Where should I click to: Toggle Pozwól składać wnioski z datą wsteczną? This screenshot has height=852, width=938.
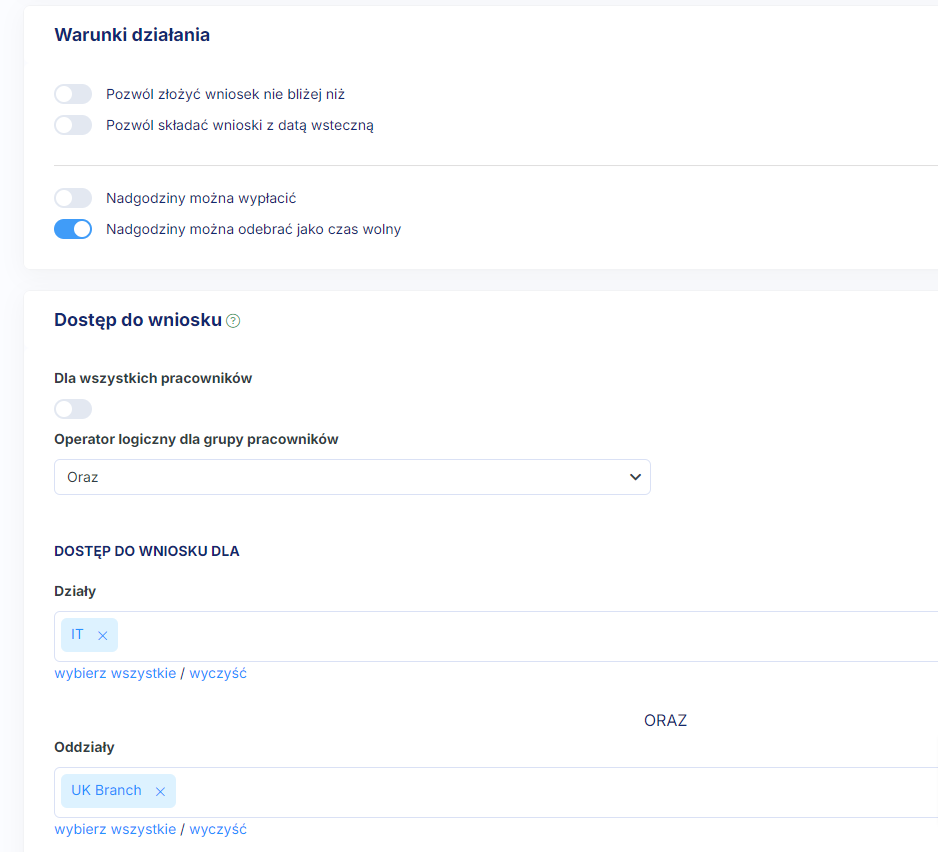click(73, 125)
